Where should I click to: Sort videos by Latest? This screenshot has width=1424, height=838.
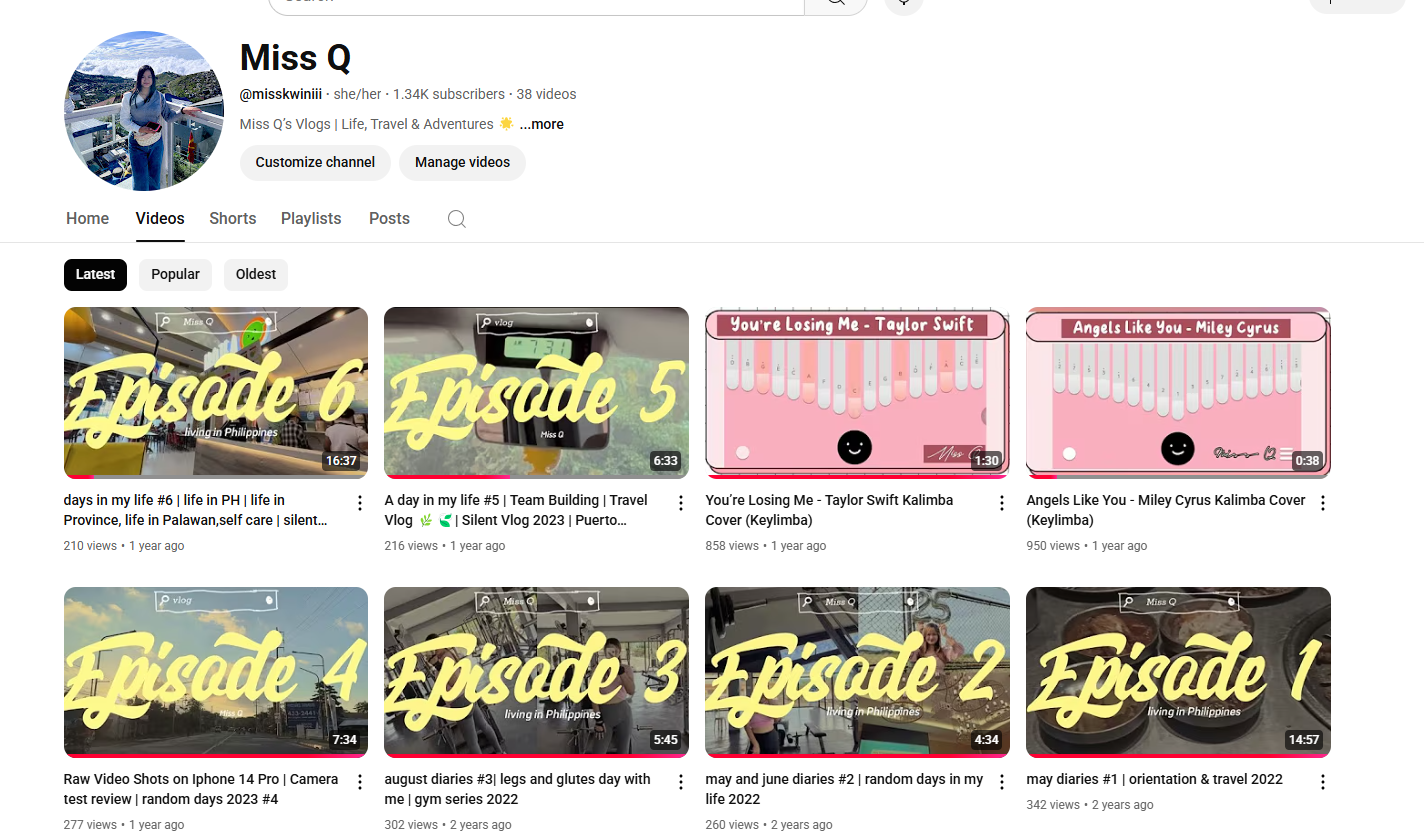(x=95, y=274)
